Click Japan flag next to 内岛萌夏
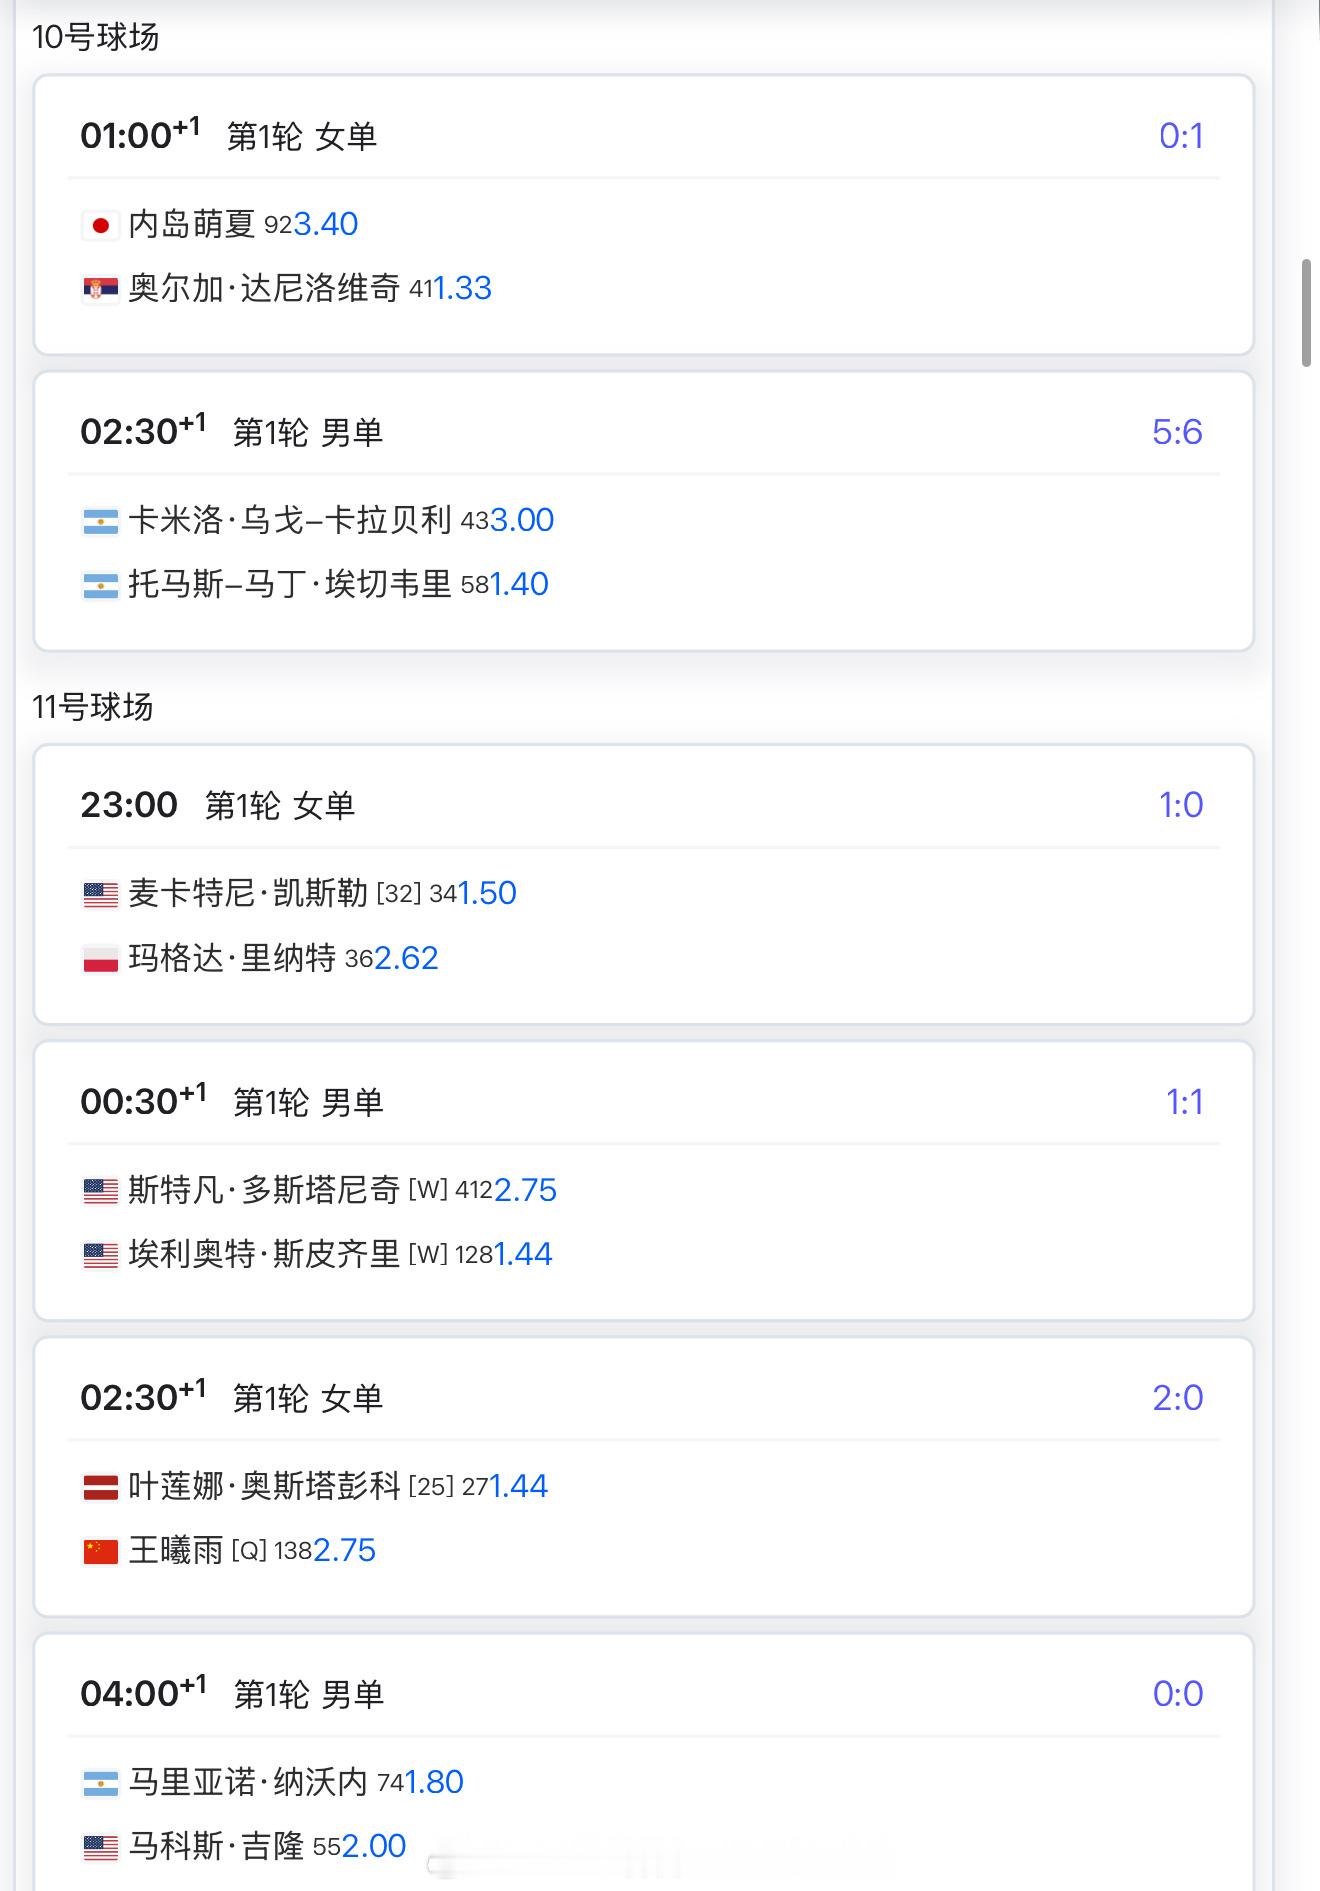This screenshot has height=1891, width=1320. pos(100,225)
